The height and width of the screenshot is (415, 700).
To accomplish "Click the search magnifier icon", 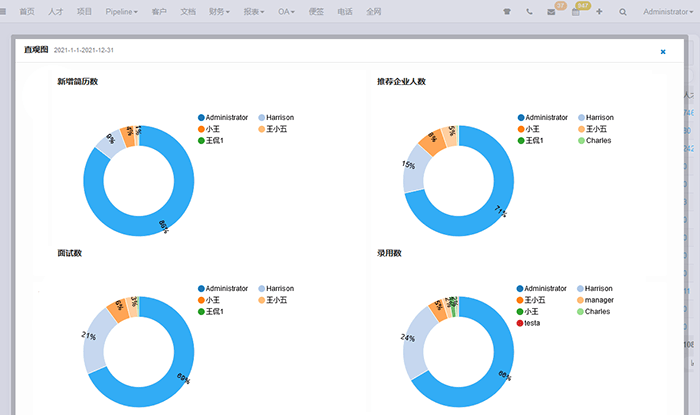I will (623, 12).
